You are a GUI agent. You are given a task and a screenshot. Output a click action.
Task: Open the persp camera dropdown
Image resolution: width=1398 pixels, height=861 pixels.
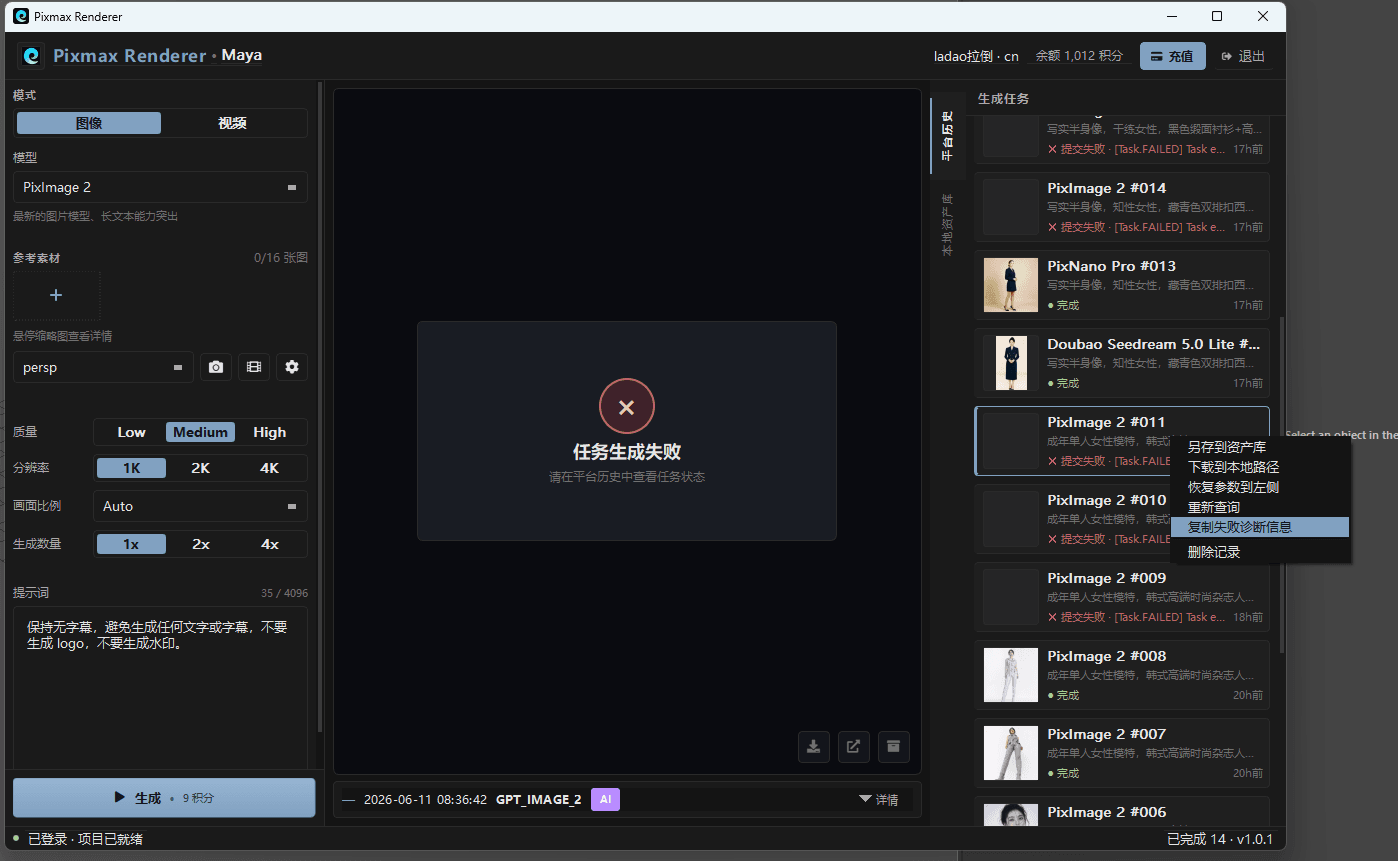point(104,367)
